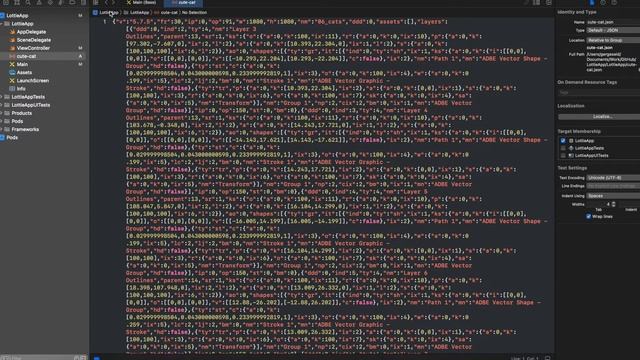
Task: Open the Text Encoding dropdown Unicode (UTF-8)
Action: 613,178
